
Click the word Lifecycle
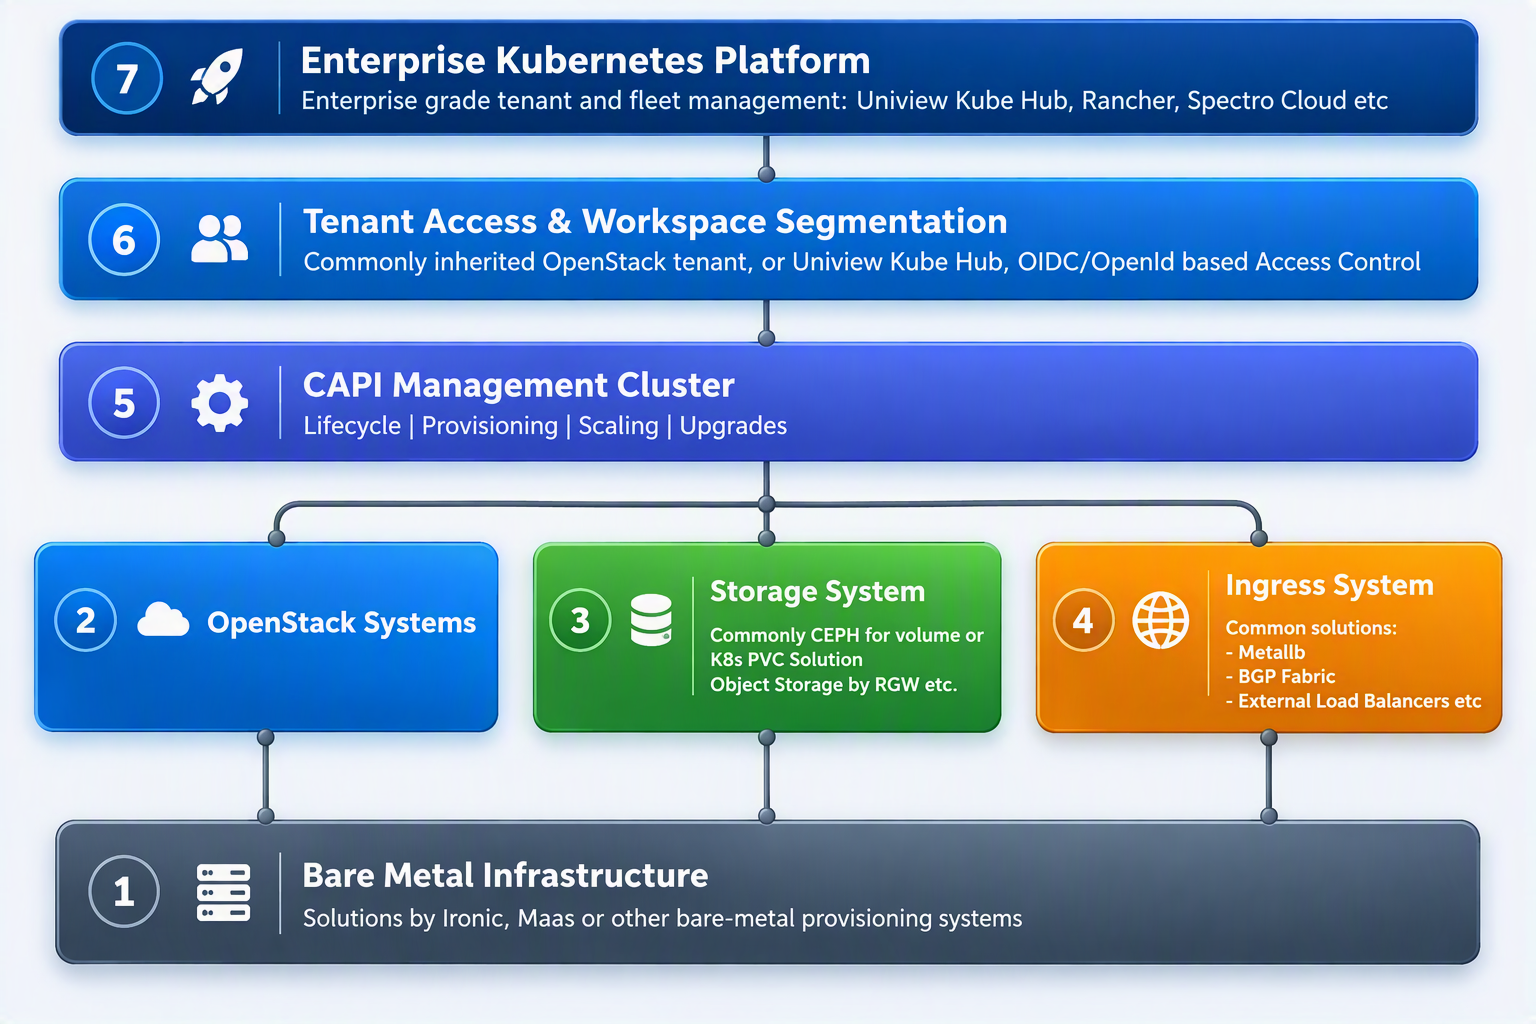[x=352, y=426]
